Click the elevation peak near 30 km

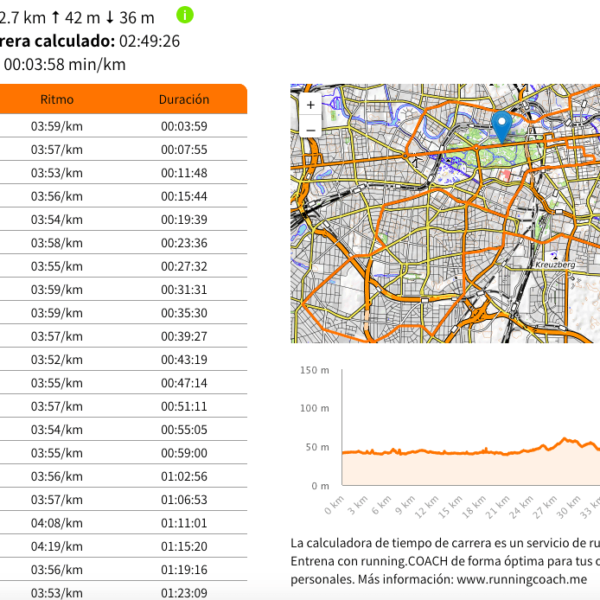point(567,440)
